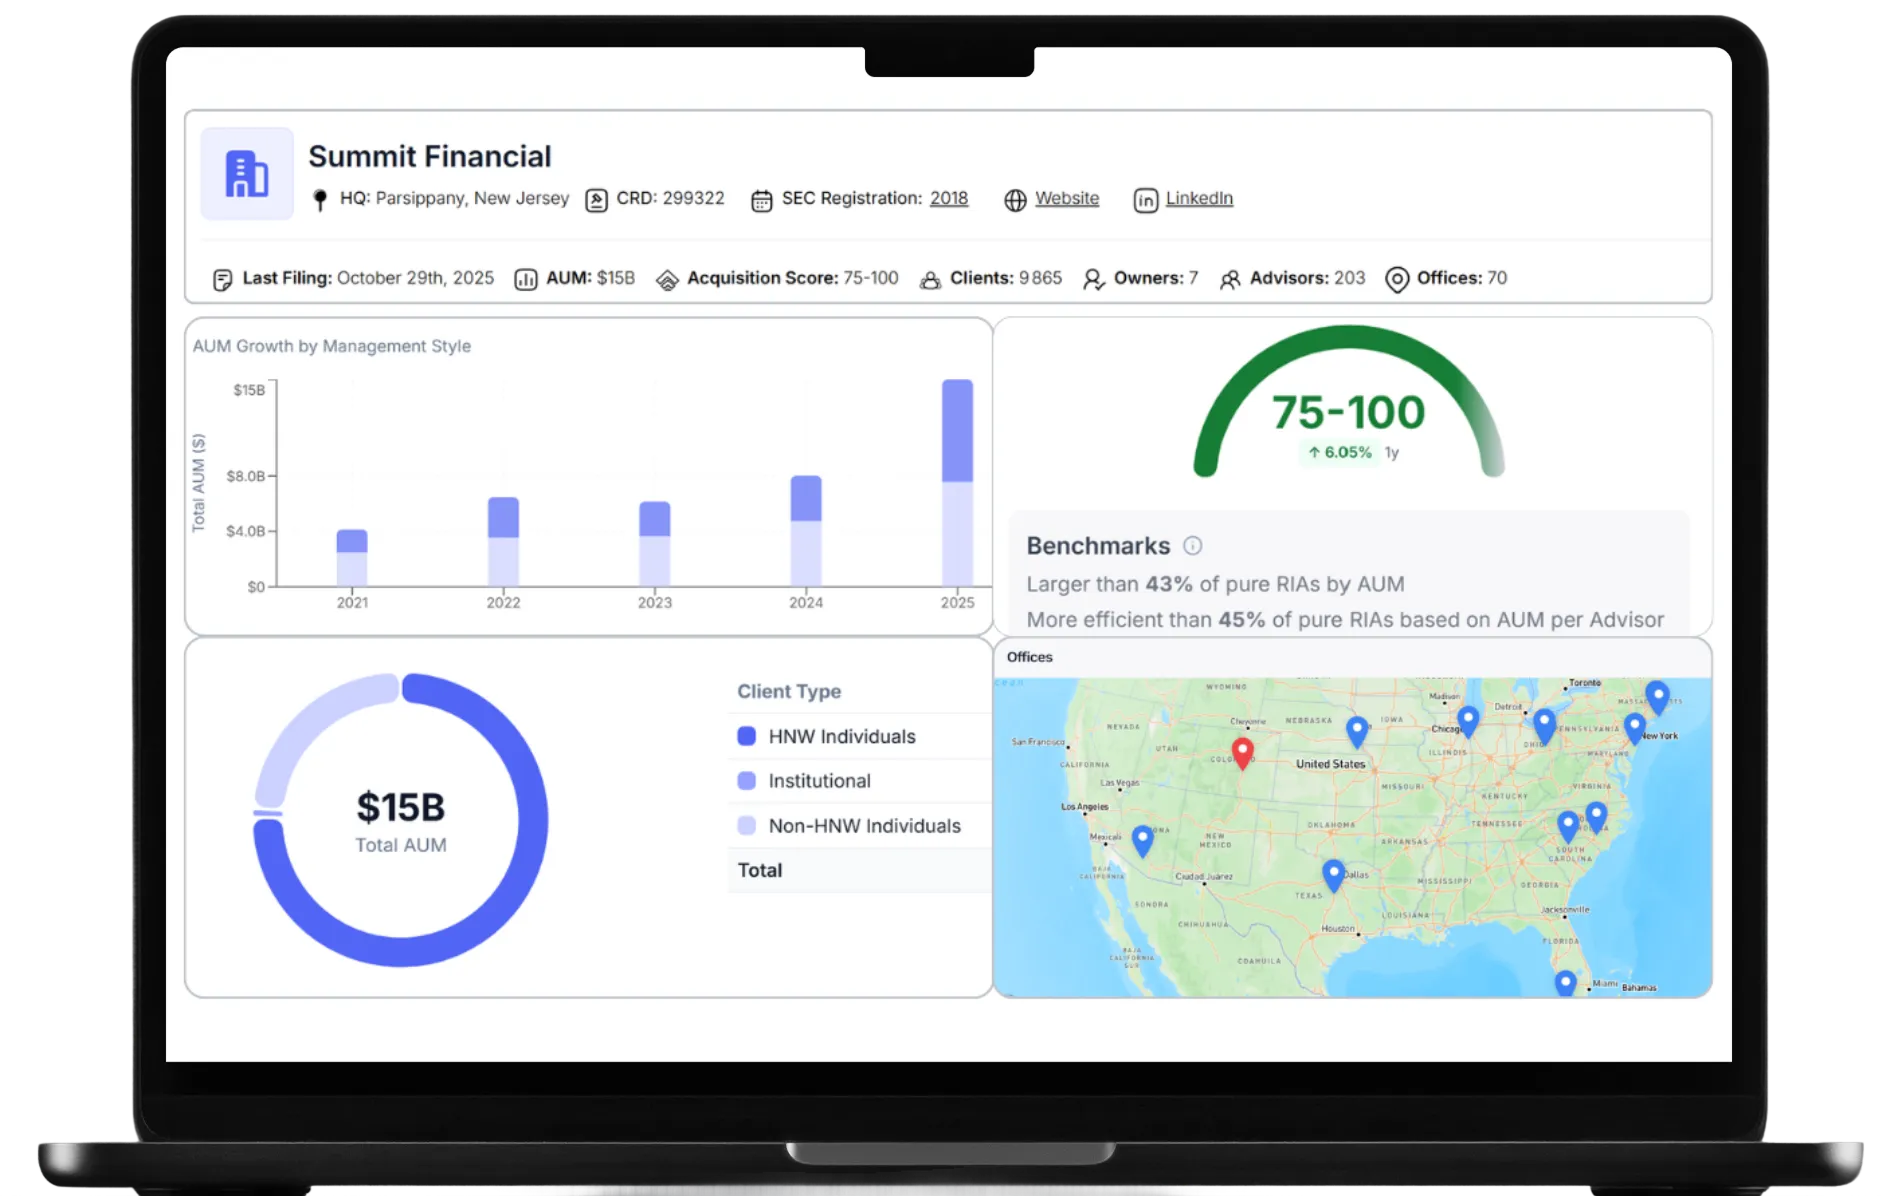
Task: Click "Larger than 43% of pure RIAs" line
Action: (x=1215, y=584)
